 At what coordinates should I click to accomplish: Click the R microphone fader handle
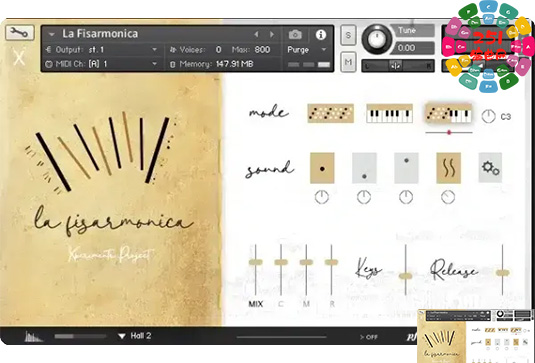331,262
